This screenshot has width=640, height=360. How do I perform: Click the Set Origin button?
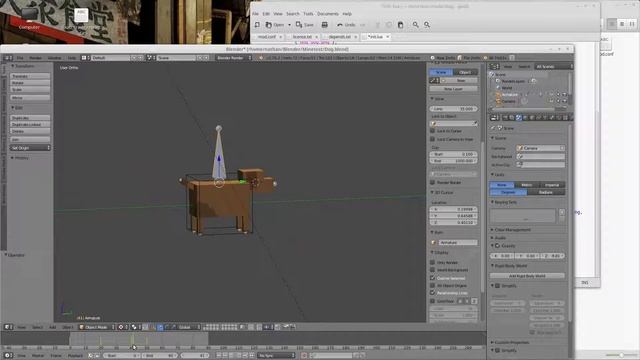coord(30,148)
